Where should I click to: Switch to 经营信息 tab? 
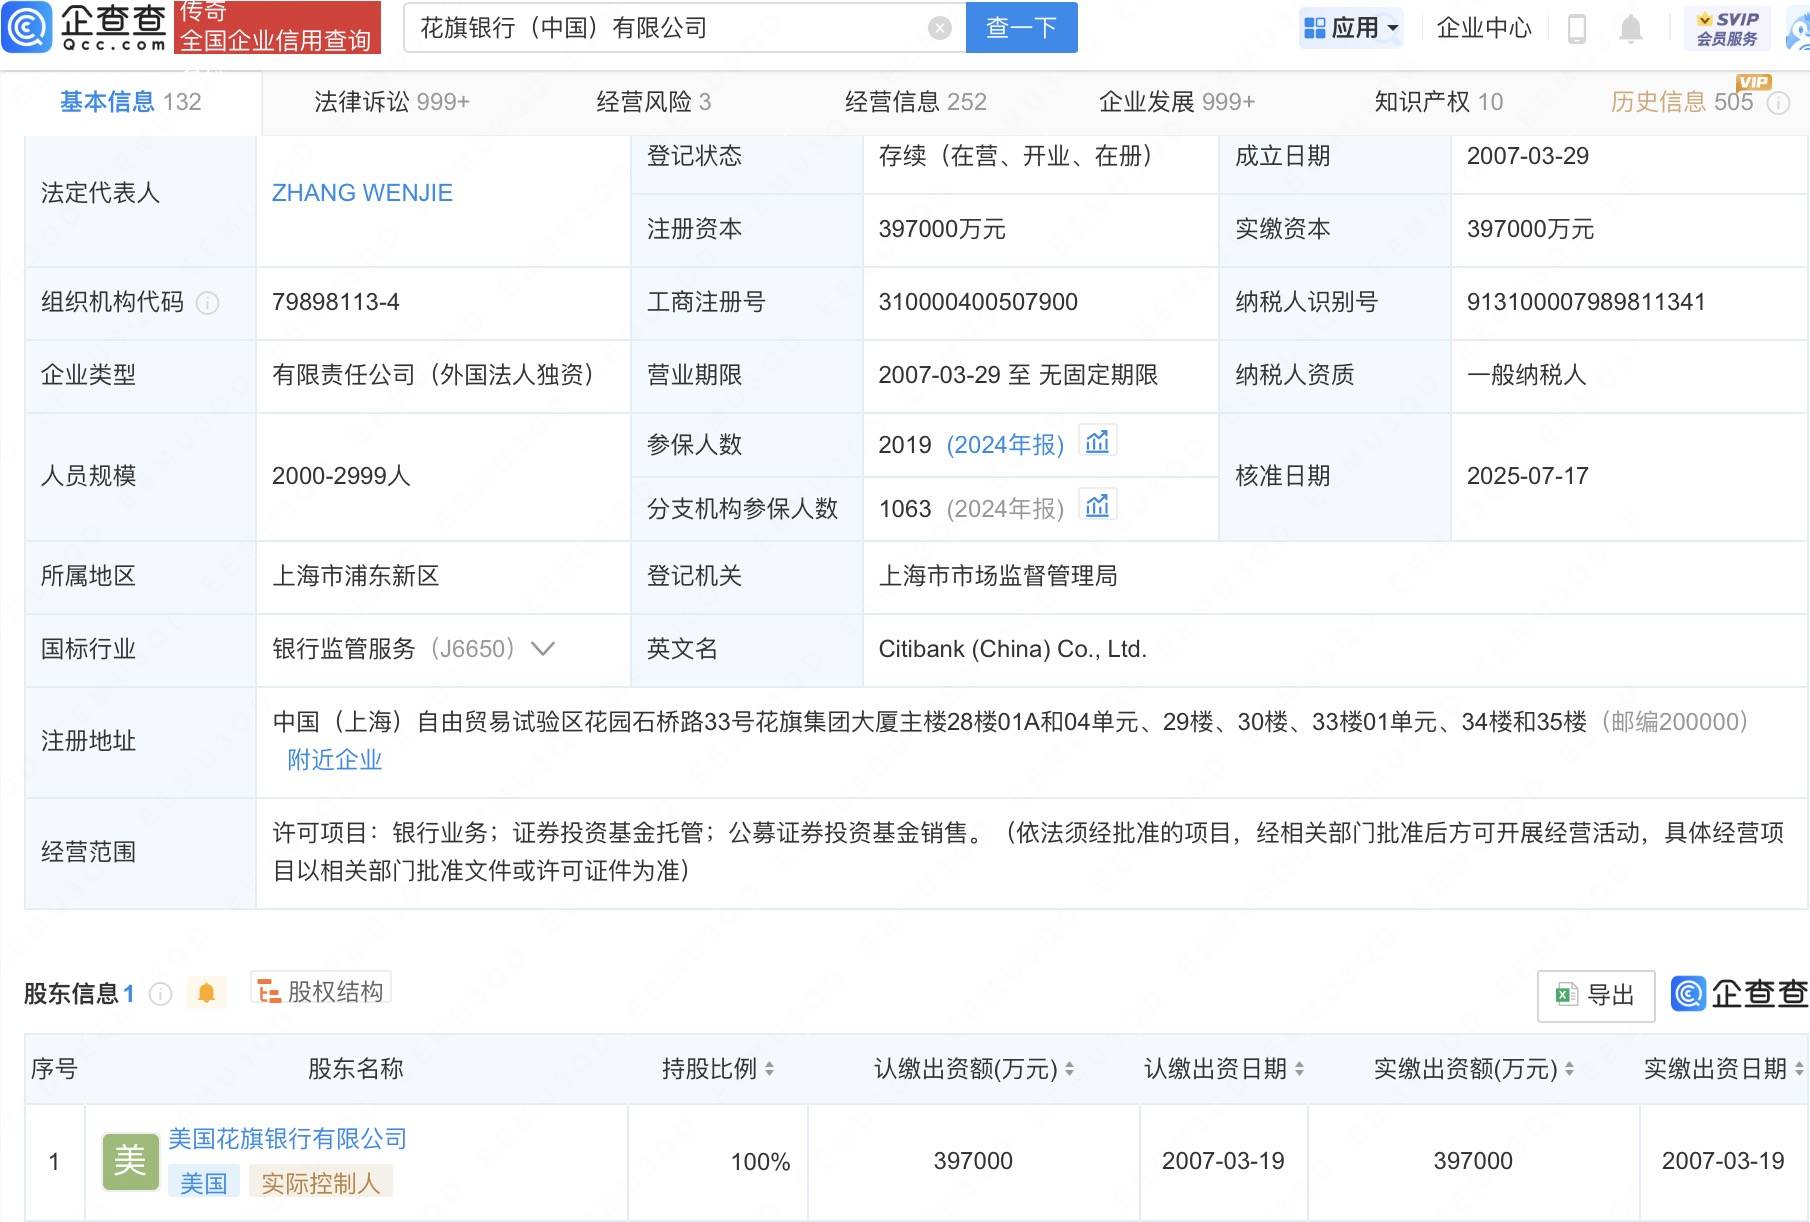pos(915,102)
